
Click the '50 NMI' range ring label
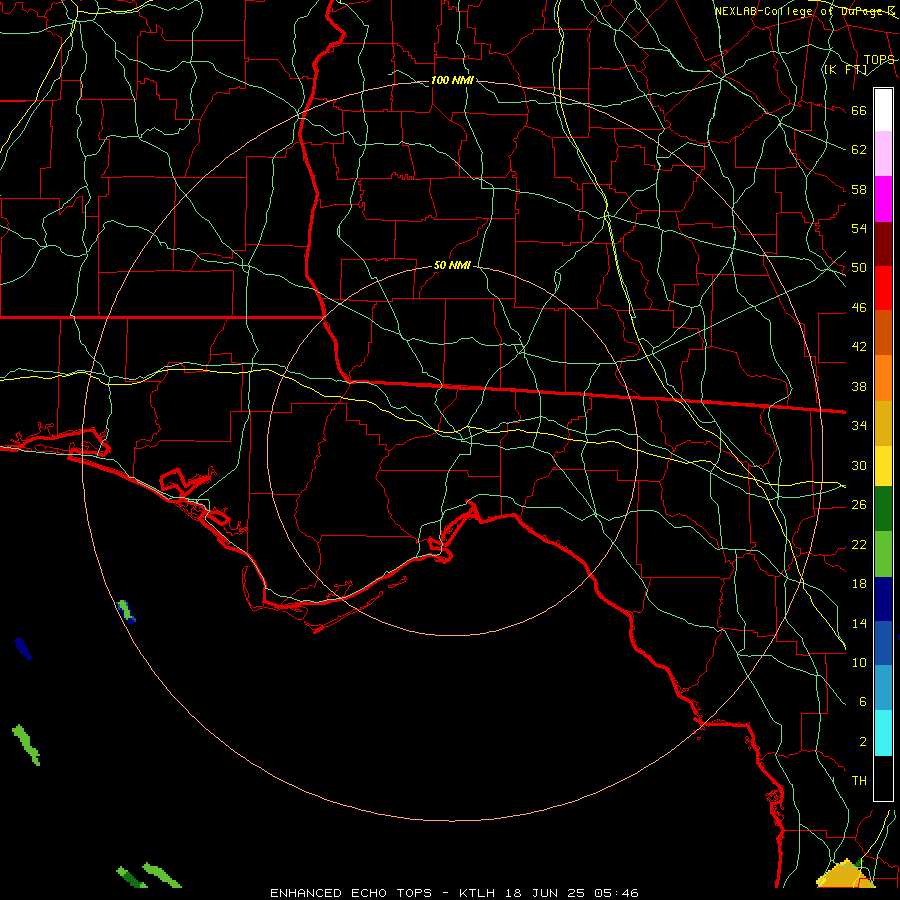(452, 265)
